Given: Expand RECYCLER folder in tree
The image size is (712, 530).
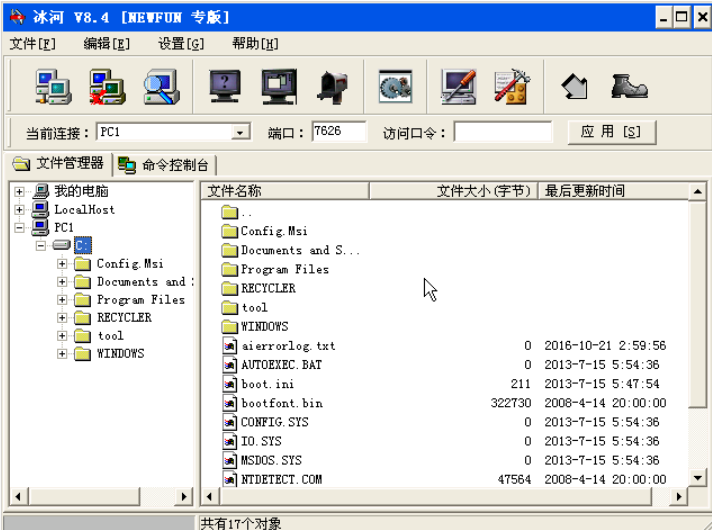Looking at the screenshot, I should point(62,317).
